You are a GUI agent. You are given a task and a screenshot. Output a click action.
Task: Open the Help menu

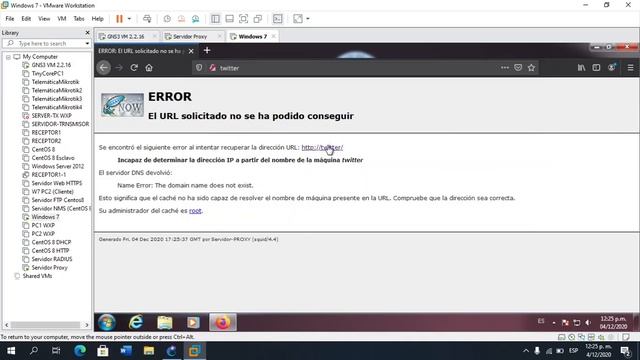pos(98,19)
